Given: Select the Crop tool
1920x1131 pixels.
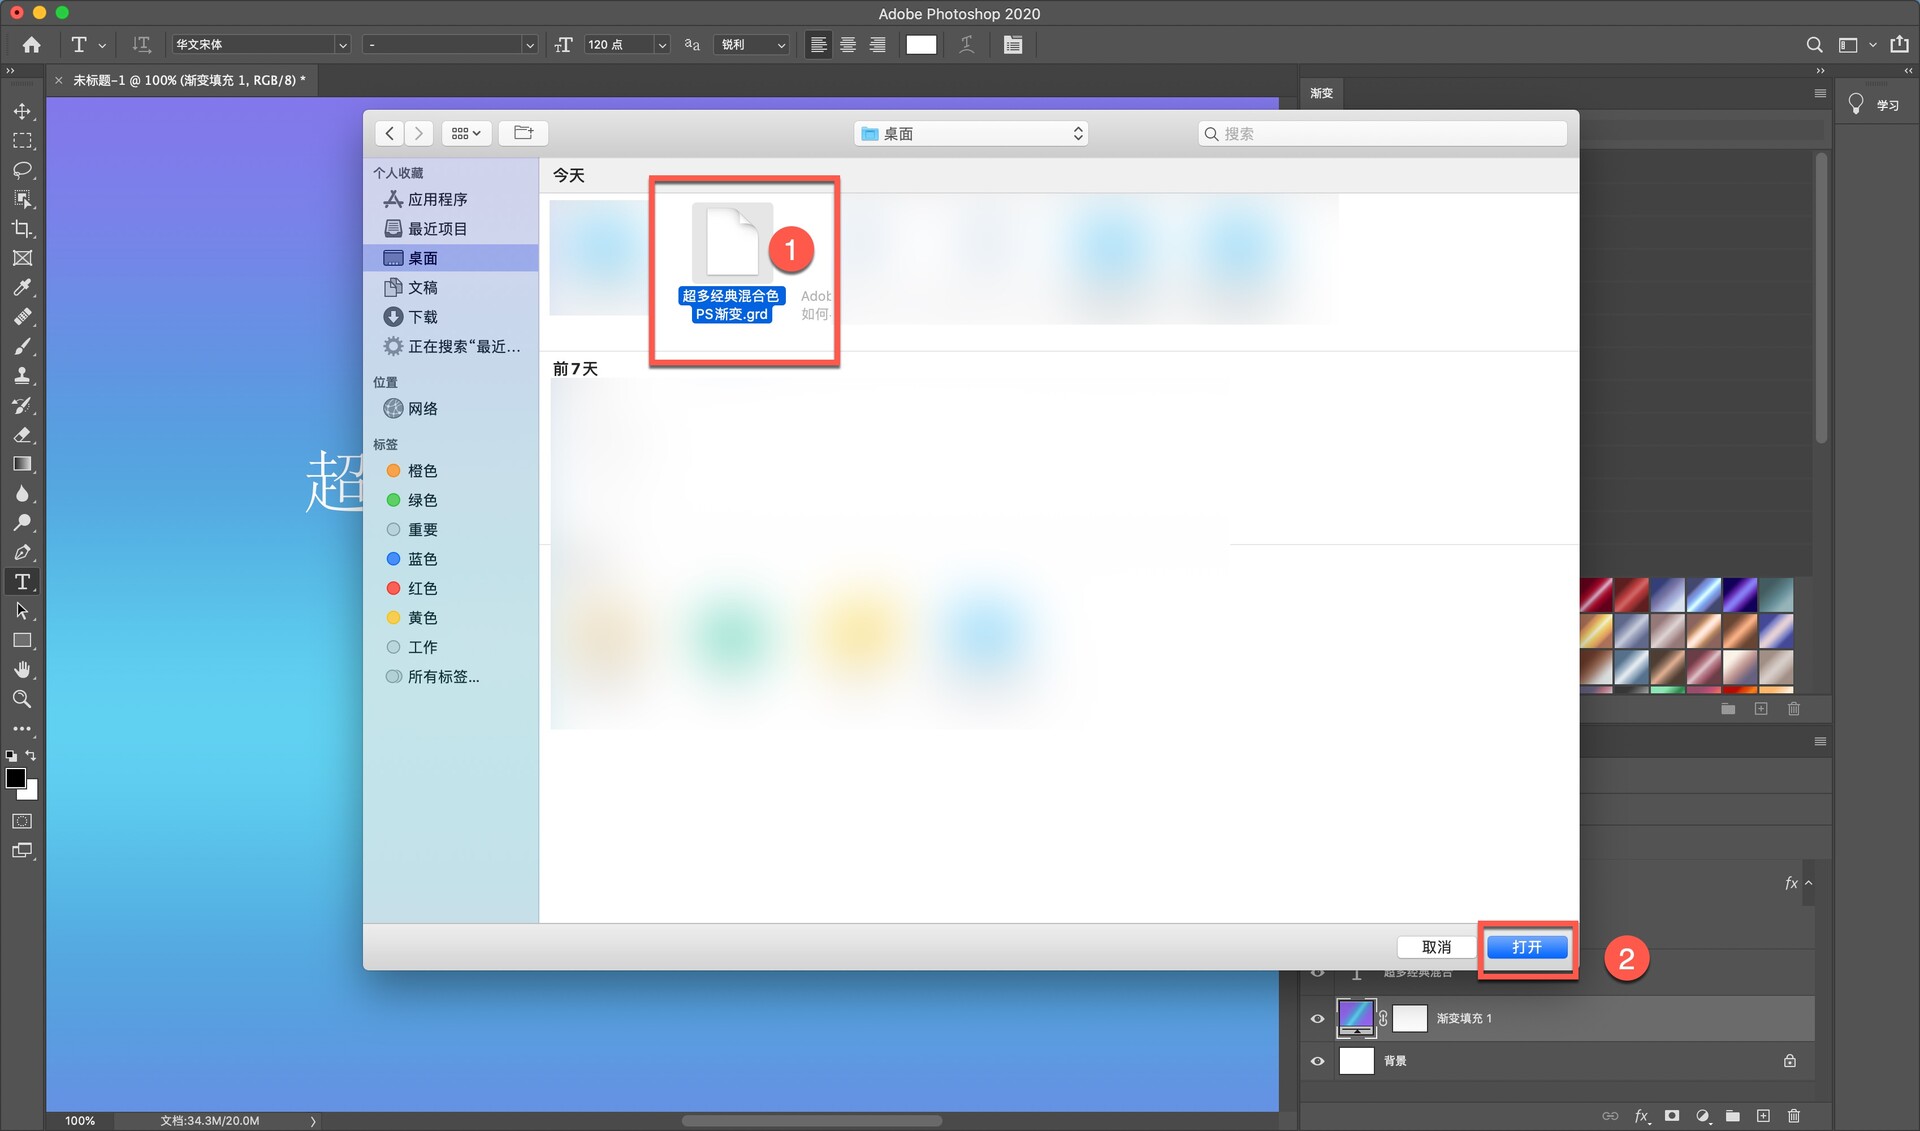Looking at the screenshot, I should point(22,229).
